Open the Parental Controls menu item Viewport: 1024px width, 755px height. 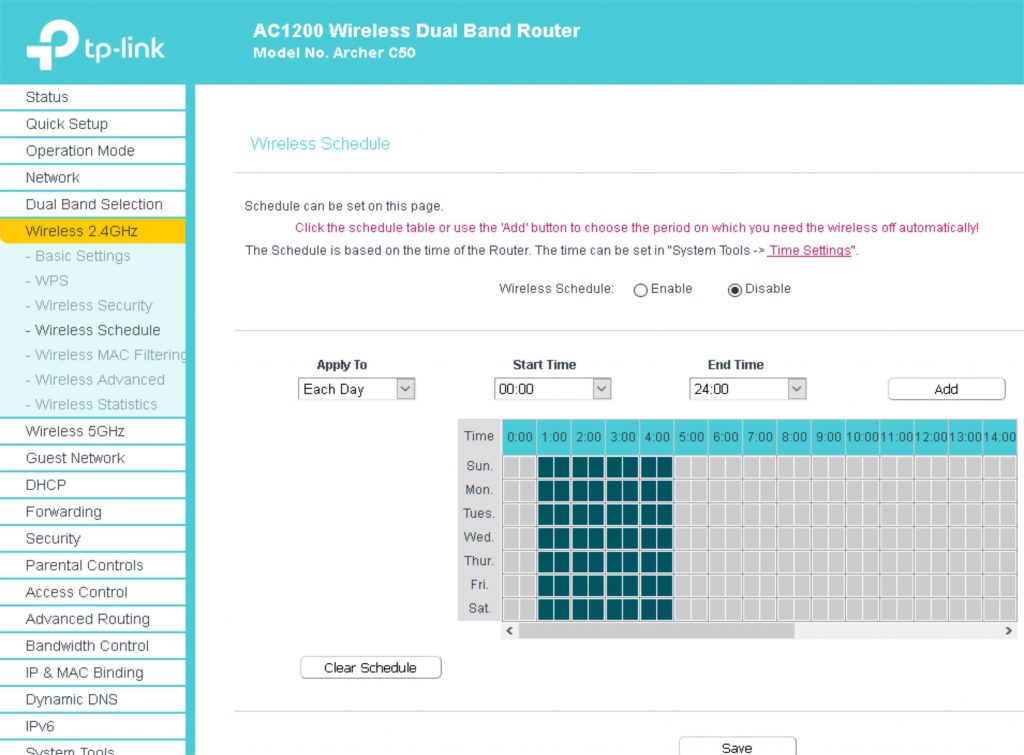tap(93, 566)
